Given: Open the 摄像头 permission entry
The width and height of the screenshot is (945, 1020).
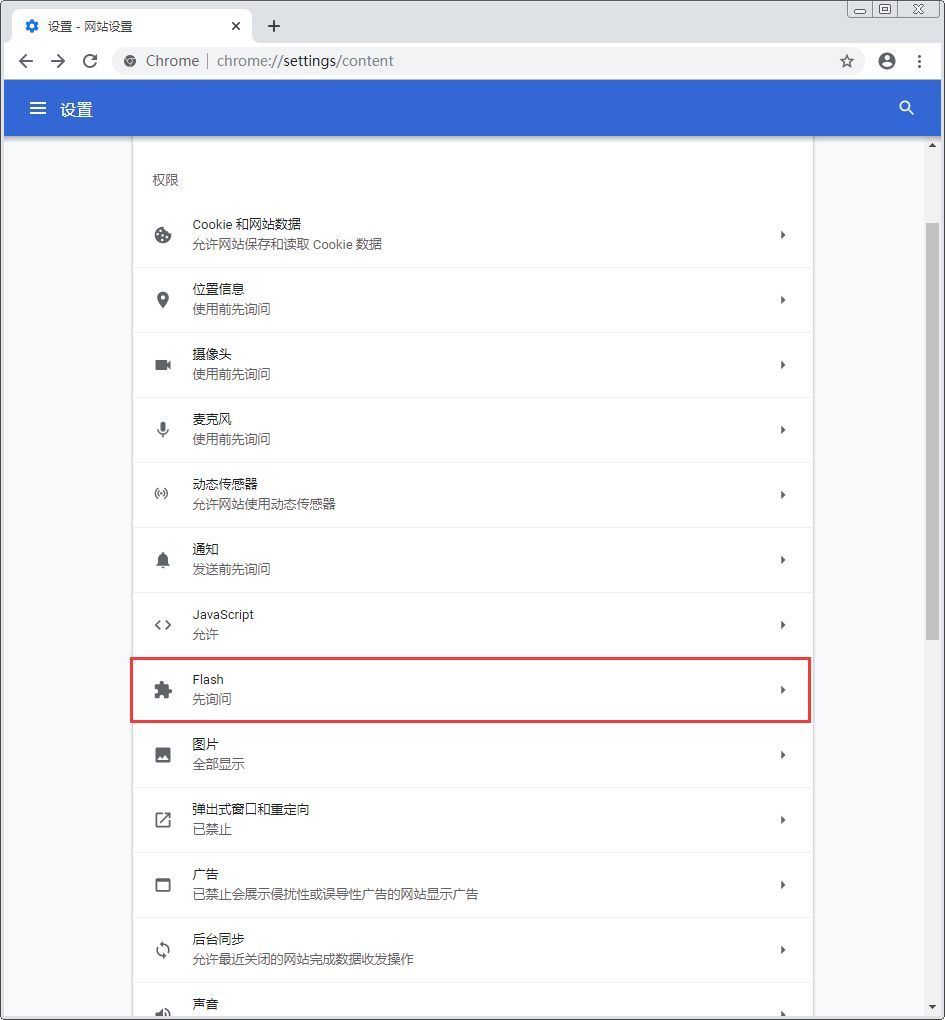Looking at the screenshot, I should (x=473, y=365).
